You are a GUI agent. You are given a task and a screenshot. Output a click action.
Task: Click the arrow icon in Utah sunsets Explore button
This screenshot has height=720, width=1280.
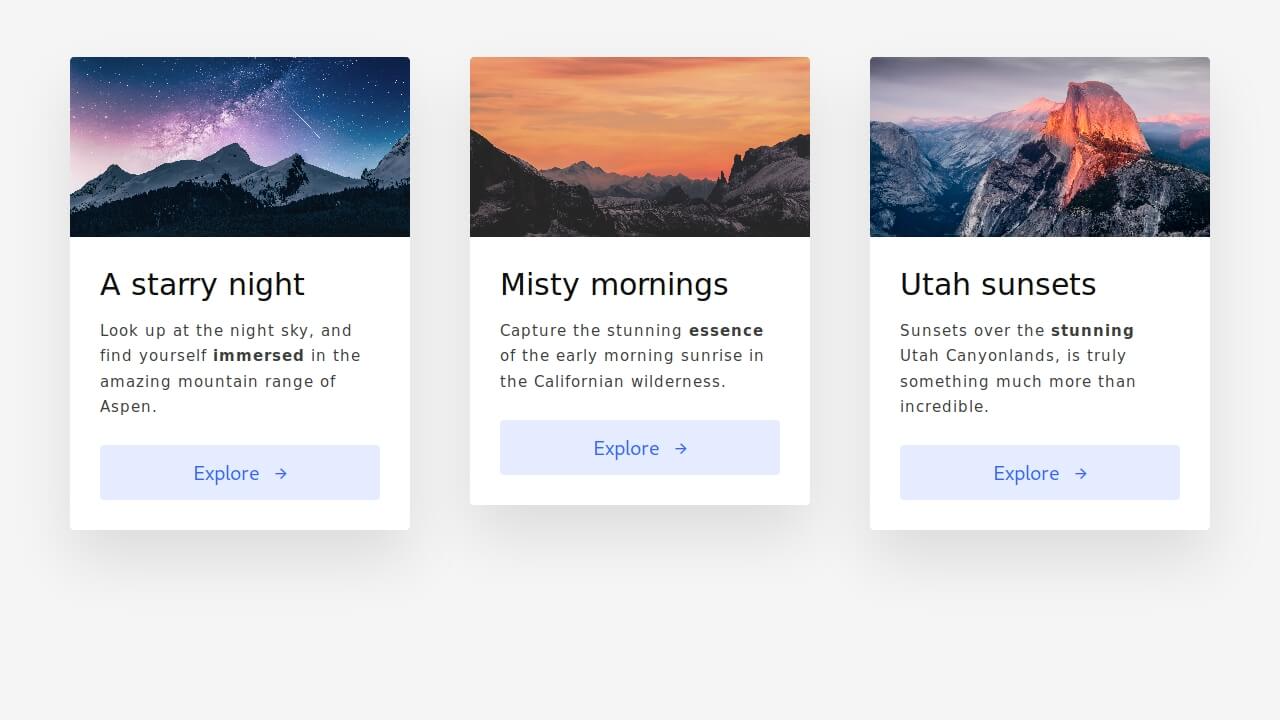pyautogui.click(x=1081, y=473)
